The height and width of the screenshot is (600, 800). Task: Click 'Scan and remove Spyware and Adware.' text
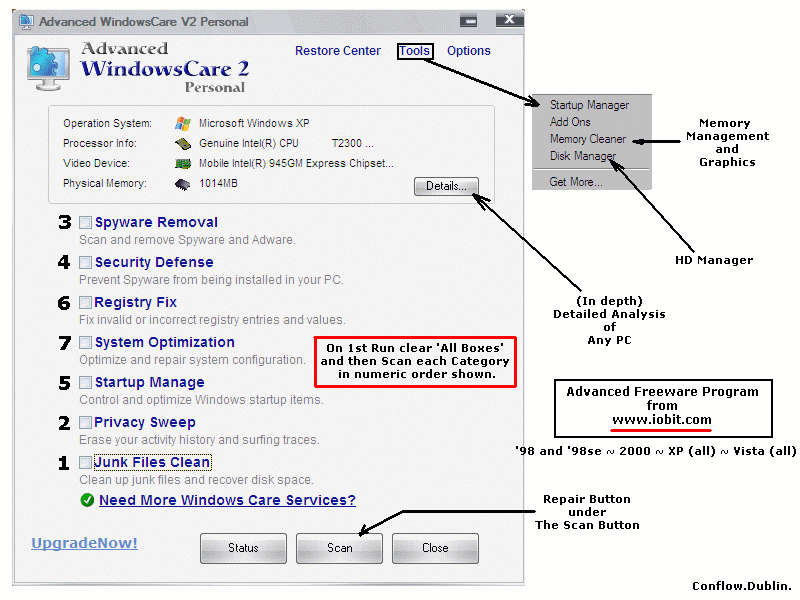click(x=187, y=240)
